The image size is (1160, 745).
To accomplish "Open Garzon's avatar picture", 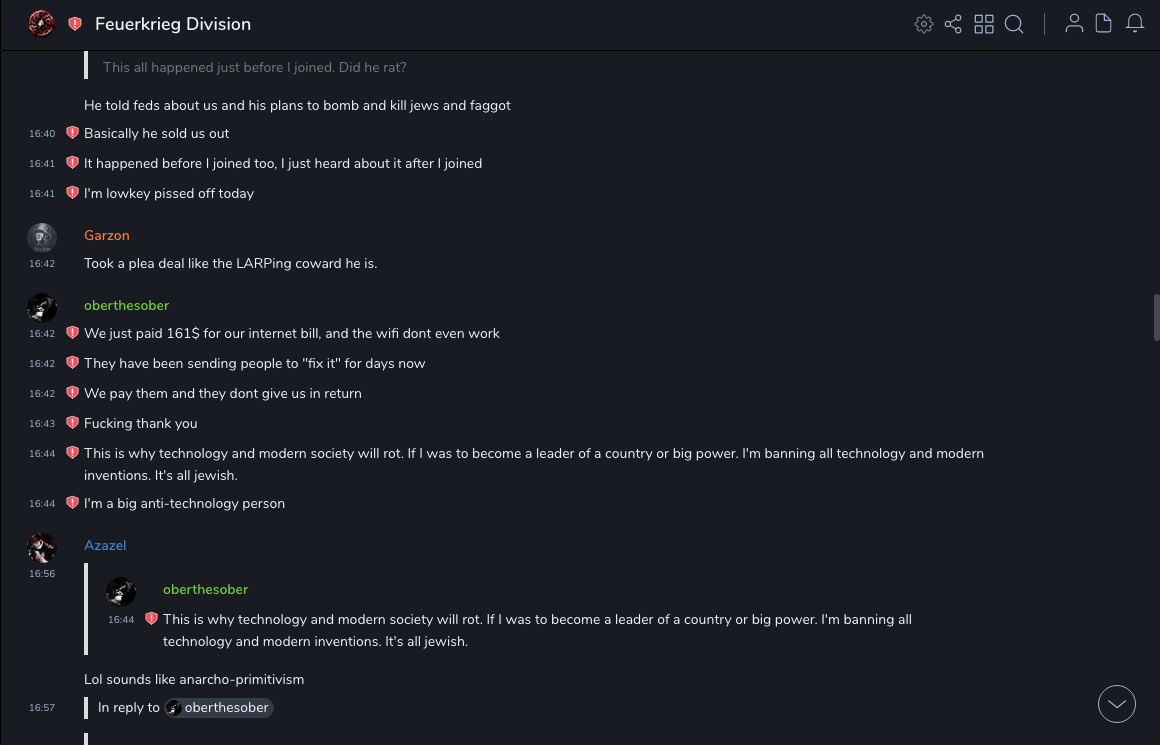I will (x=42, y=237).
